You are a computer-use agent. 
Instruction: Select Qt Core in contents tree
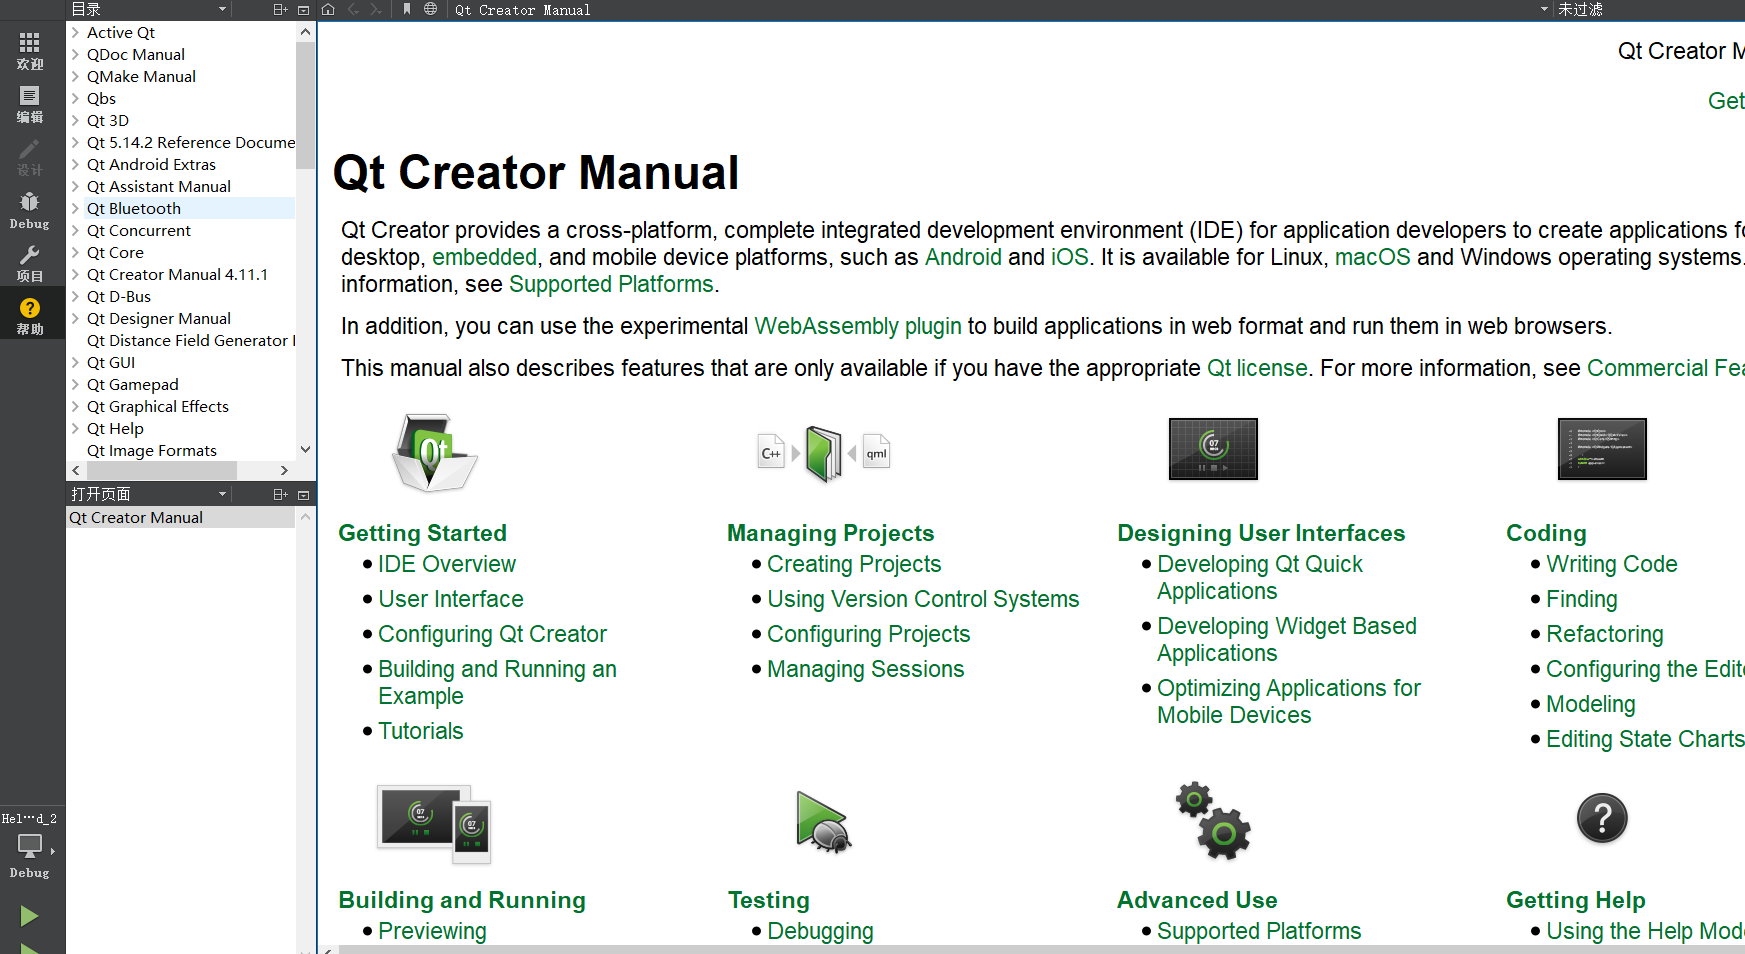tap(115, 252)
